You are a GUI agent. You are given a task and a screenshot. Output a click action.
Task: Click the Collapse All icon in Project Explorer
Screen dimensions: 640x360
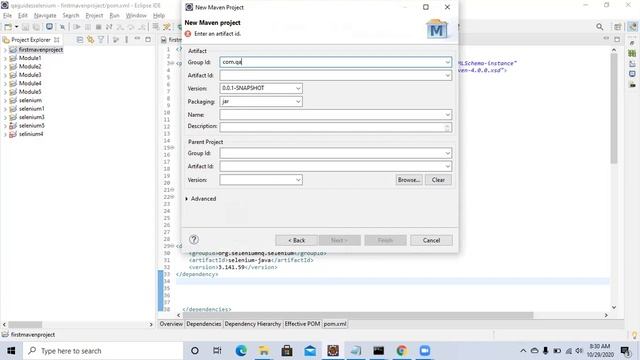tap(80, 40)
